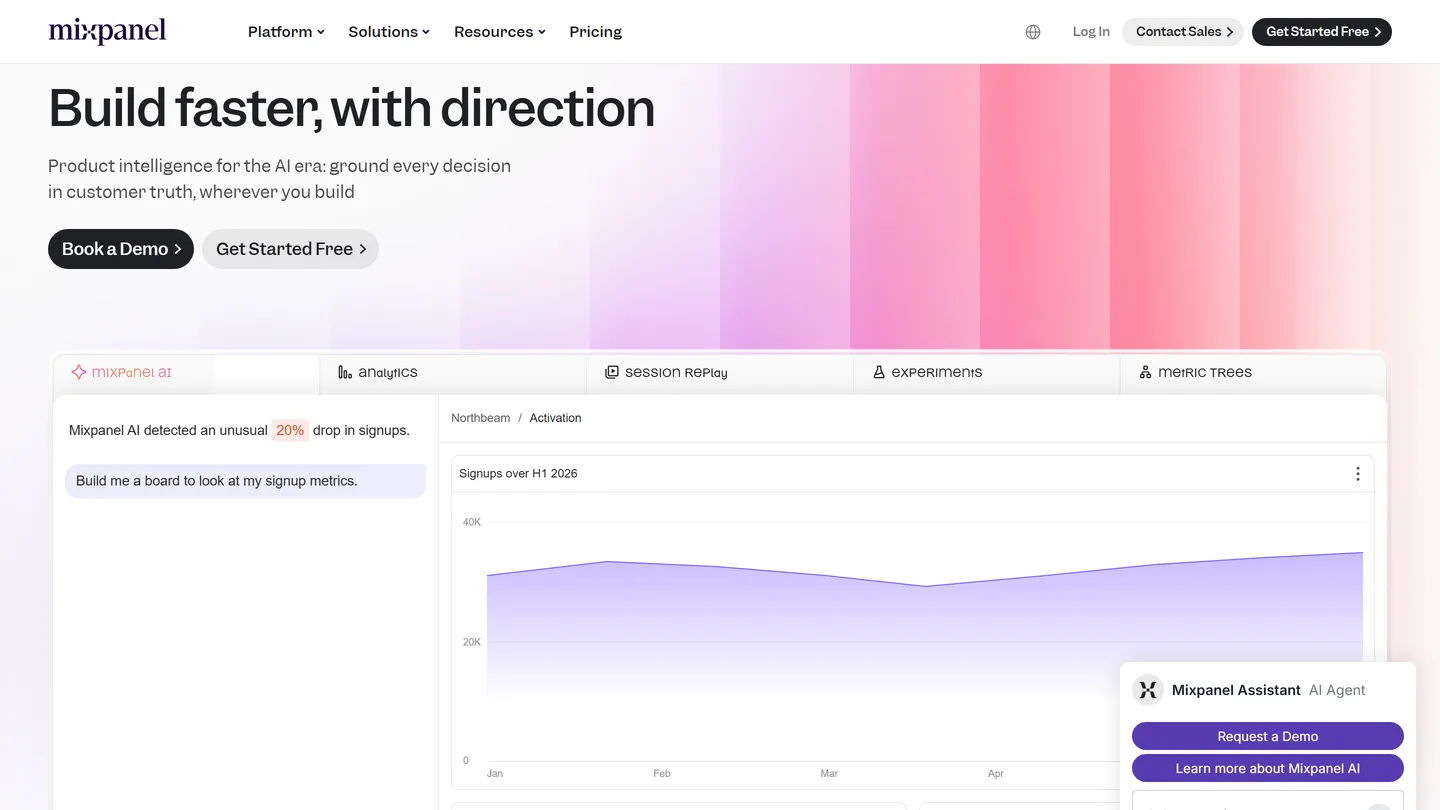Click Learn more about Mixpanel AI

[x=1268, y=768]
